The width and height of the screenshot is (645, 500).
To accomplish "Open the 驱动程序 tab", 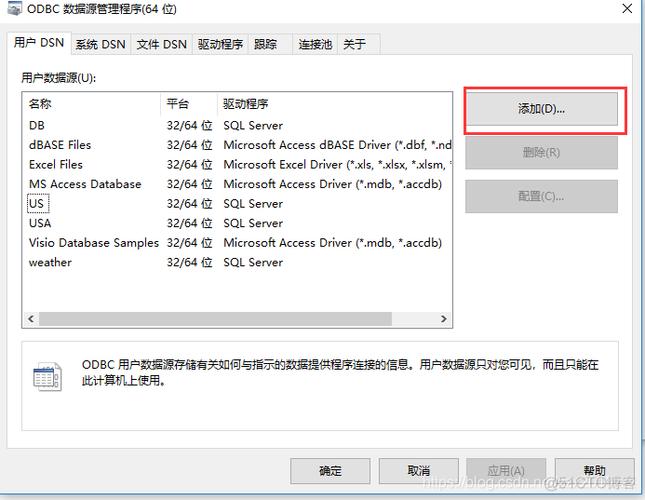I will (220, 44).
